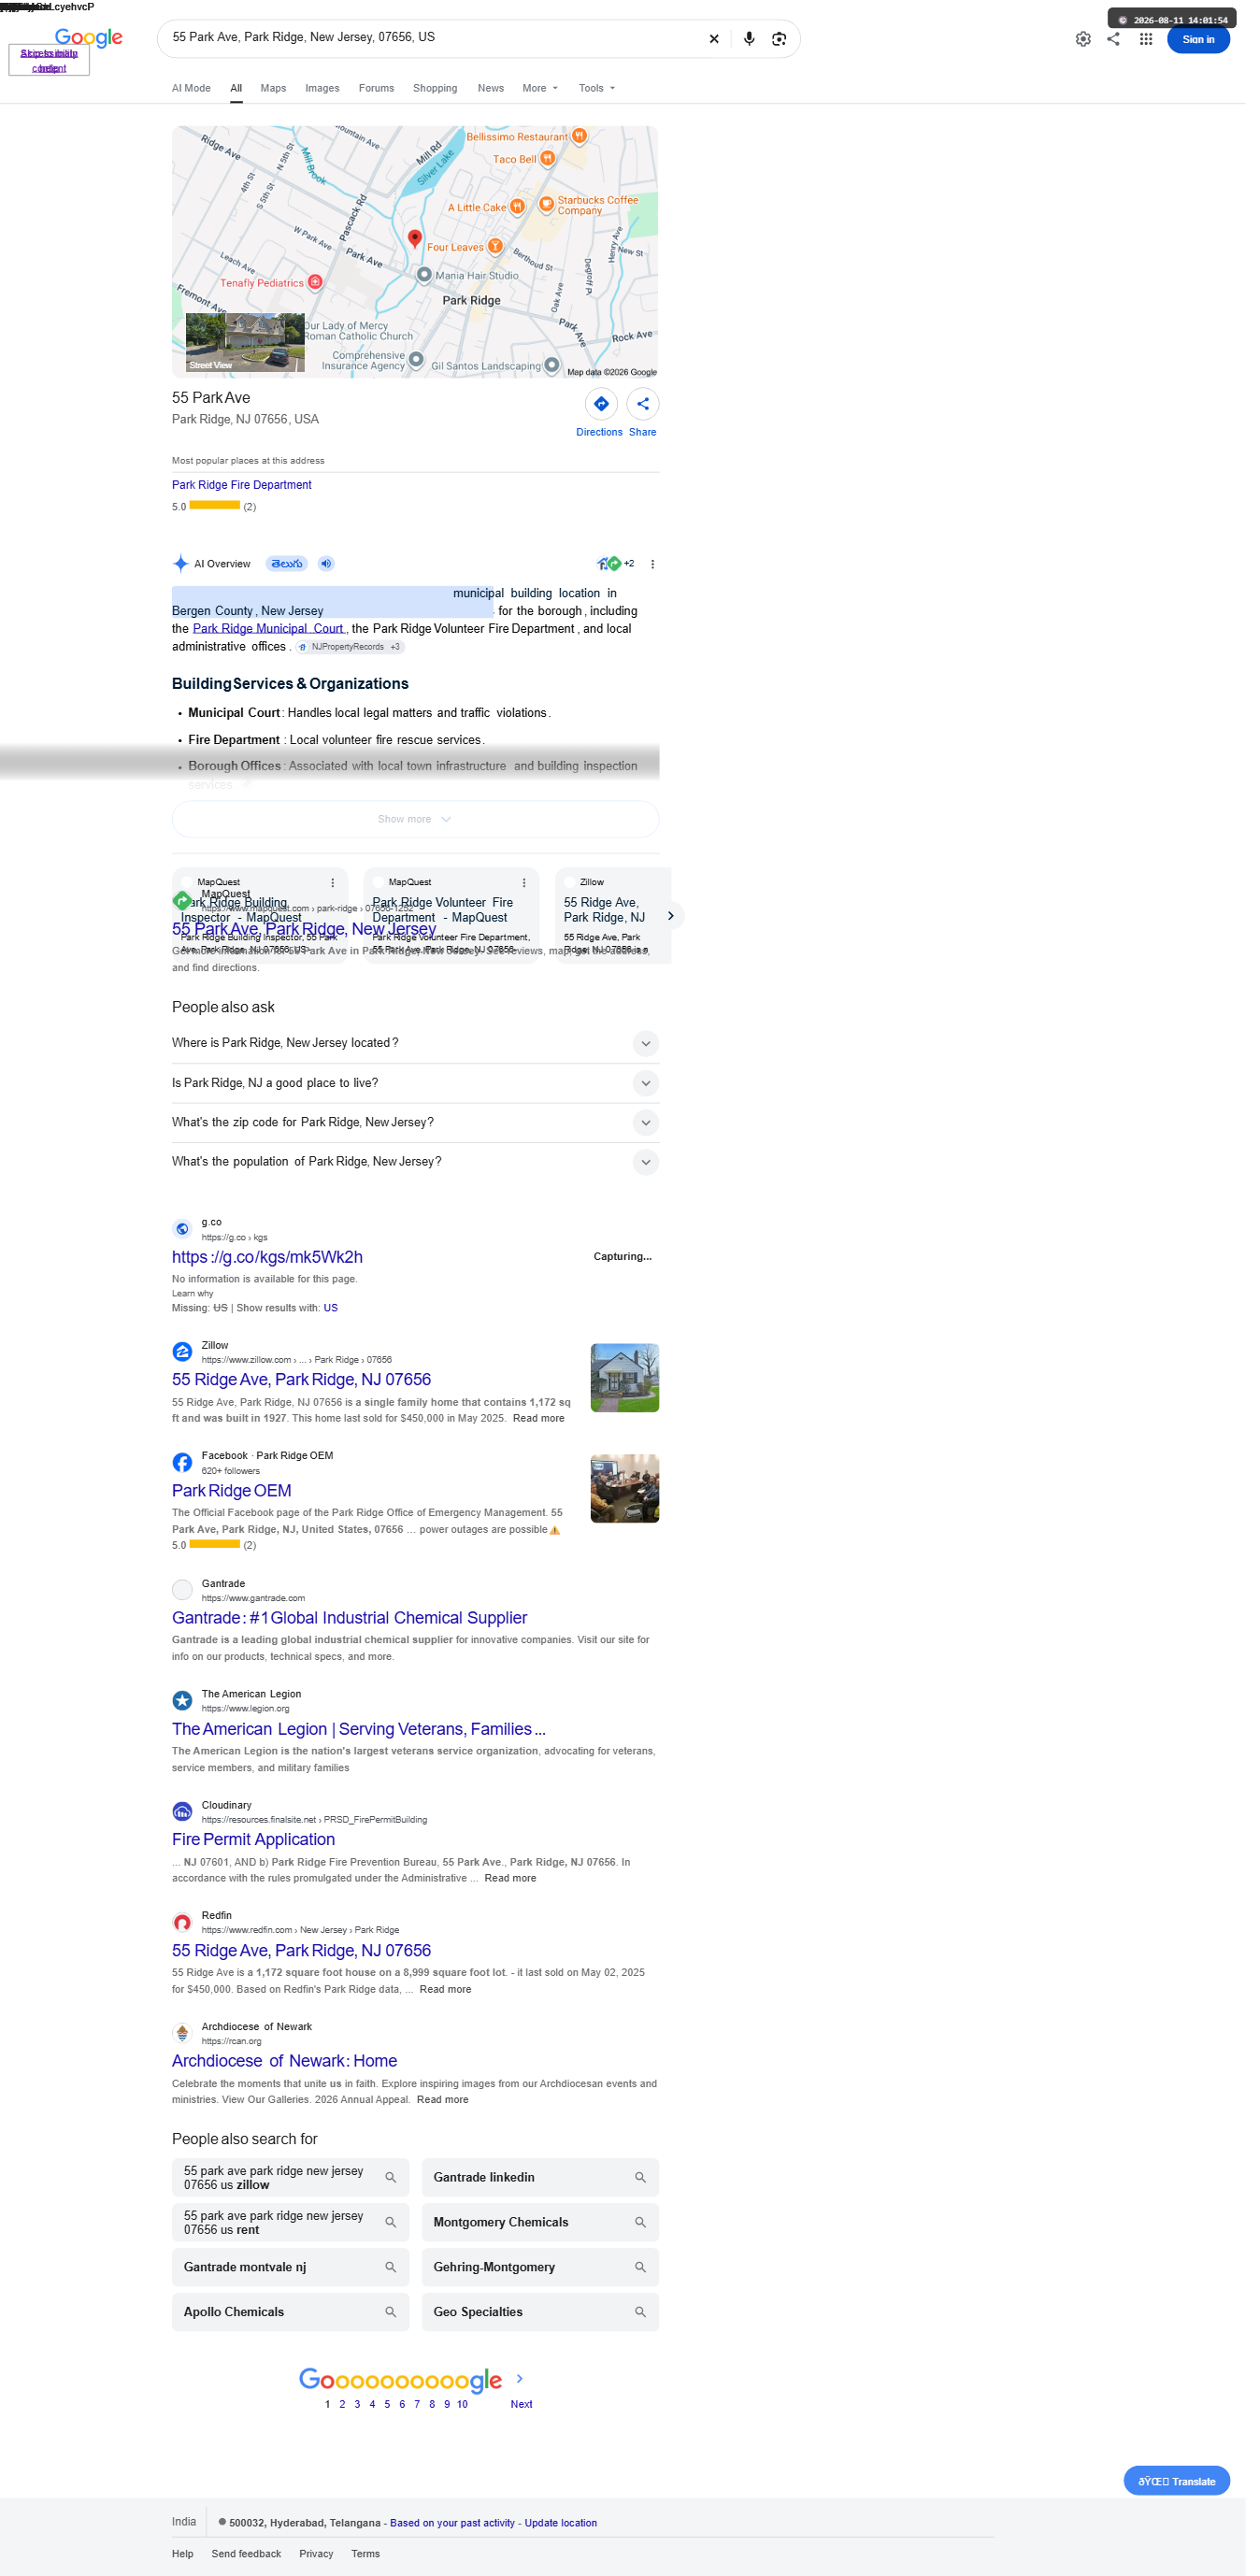
Task: Expand the Park Ridge population question
Action: [415, 1162]
